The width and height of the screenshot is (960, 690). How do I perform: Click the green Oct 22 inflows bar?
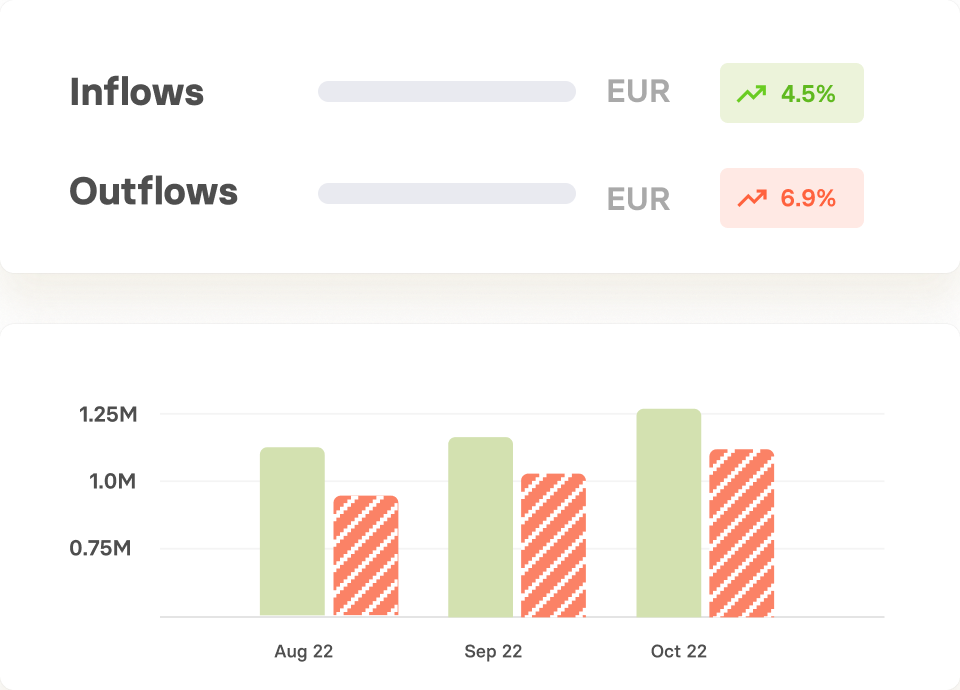[x=669, y=512]
